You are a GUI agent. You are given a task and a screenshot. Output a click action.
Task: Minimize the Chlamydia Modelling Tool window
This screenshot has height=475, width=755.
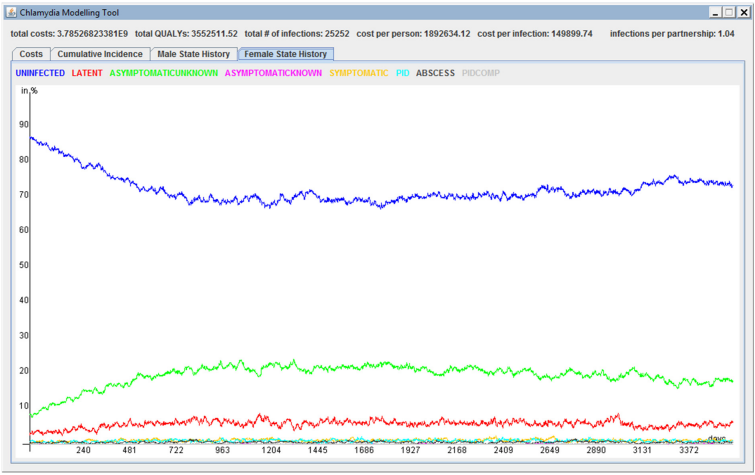(x=714, y=12)
